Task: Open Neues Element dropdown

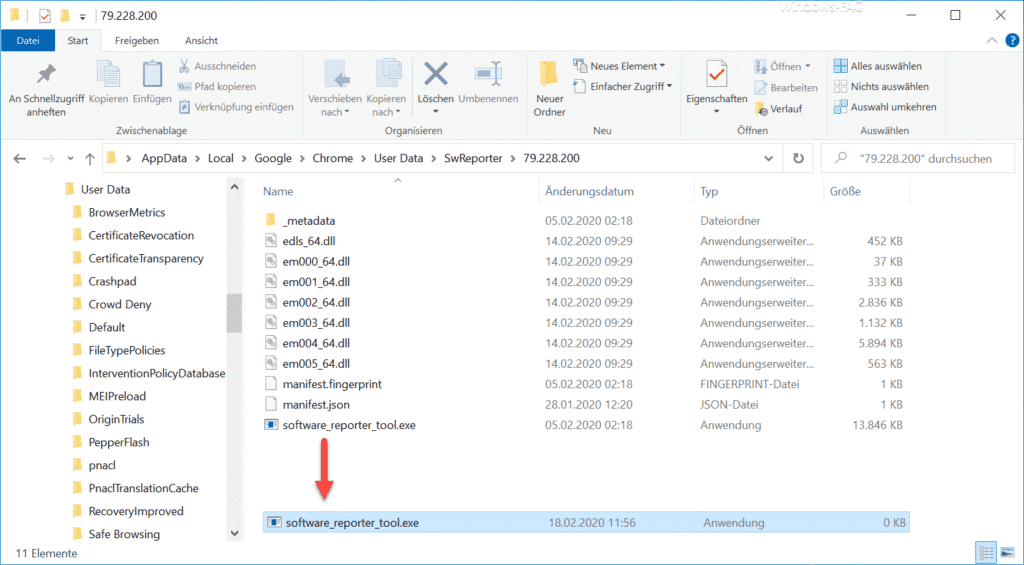Action: 619,66
